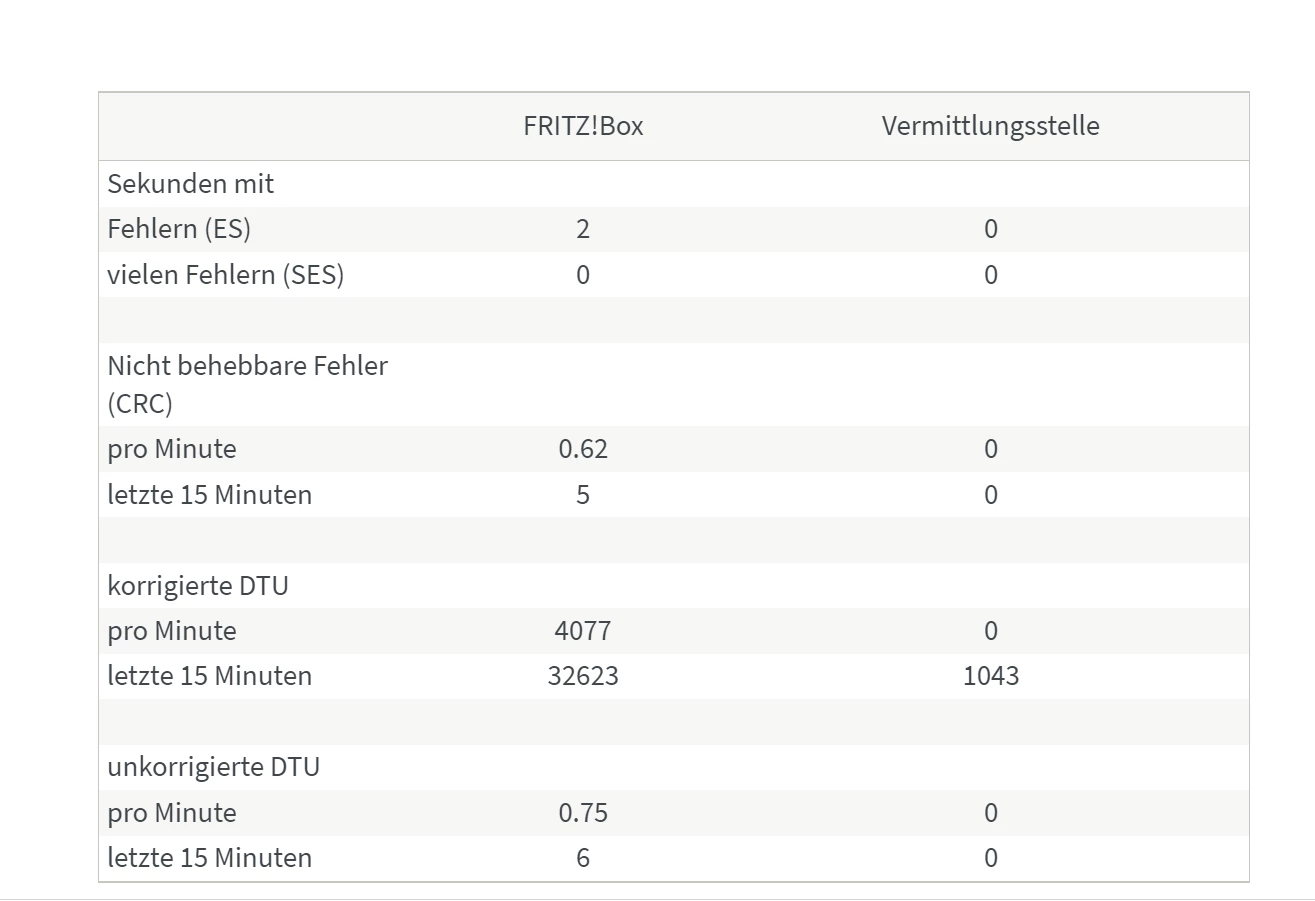This screenshot has height=901, width=1315.
Task: Select the uncorrected DTU value 0.75
Action: point(583,813)
